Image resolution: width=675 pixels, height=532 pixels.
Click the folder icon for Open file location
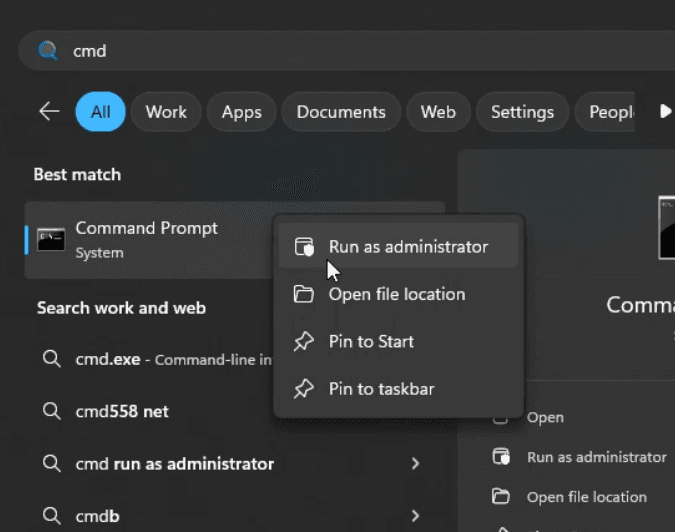click(x=303, y=294)
